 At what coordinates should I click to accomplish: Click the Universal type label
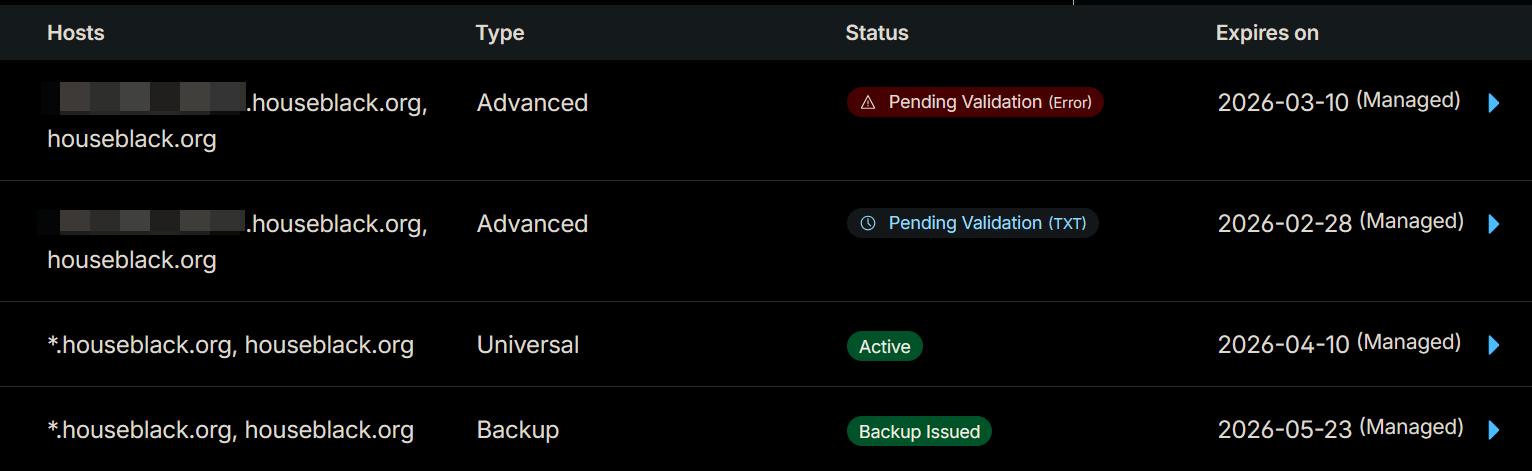click(528, 345)
